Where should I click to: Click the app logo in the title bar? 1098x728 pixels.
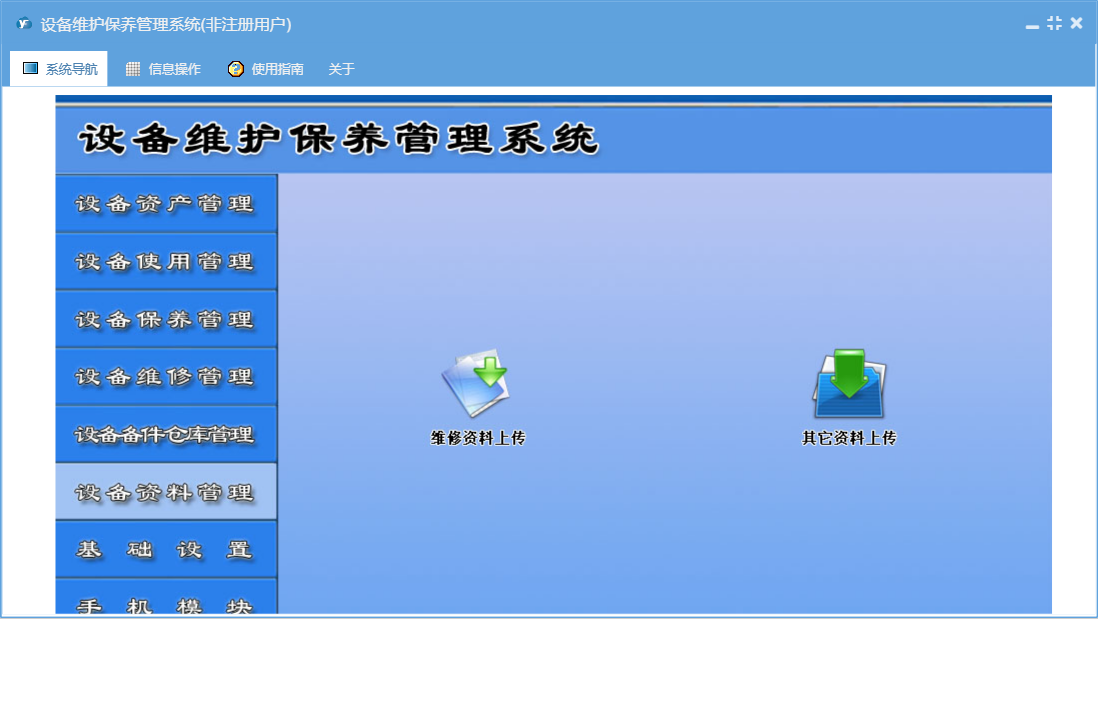25,24
